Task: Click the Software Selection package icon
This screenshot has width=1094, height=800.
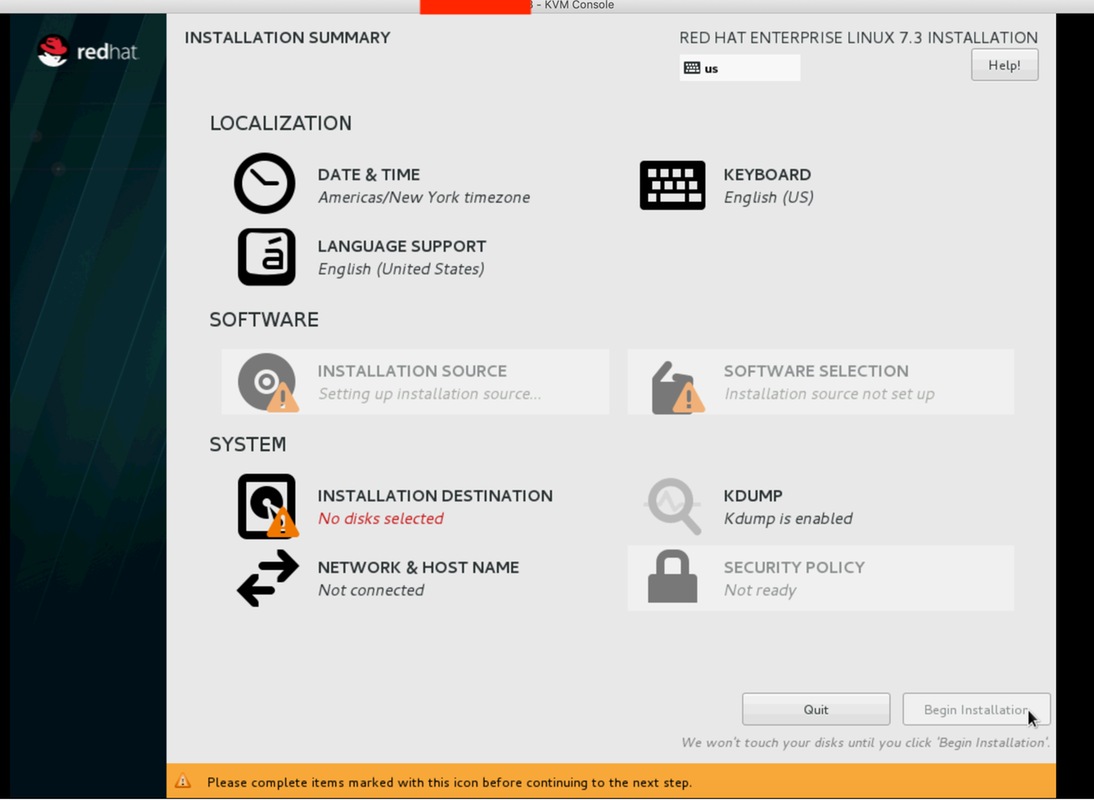Action: point(677,387)
